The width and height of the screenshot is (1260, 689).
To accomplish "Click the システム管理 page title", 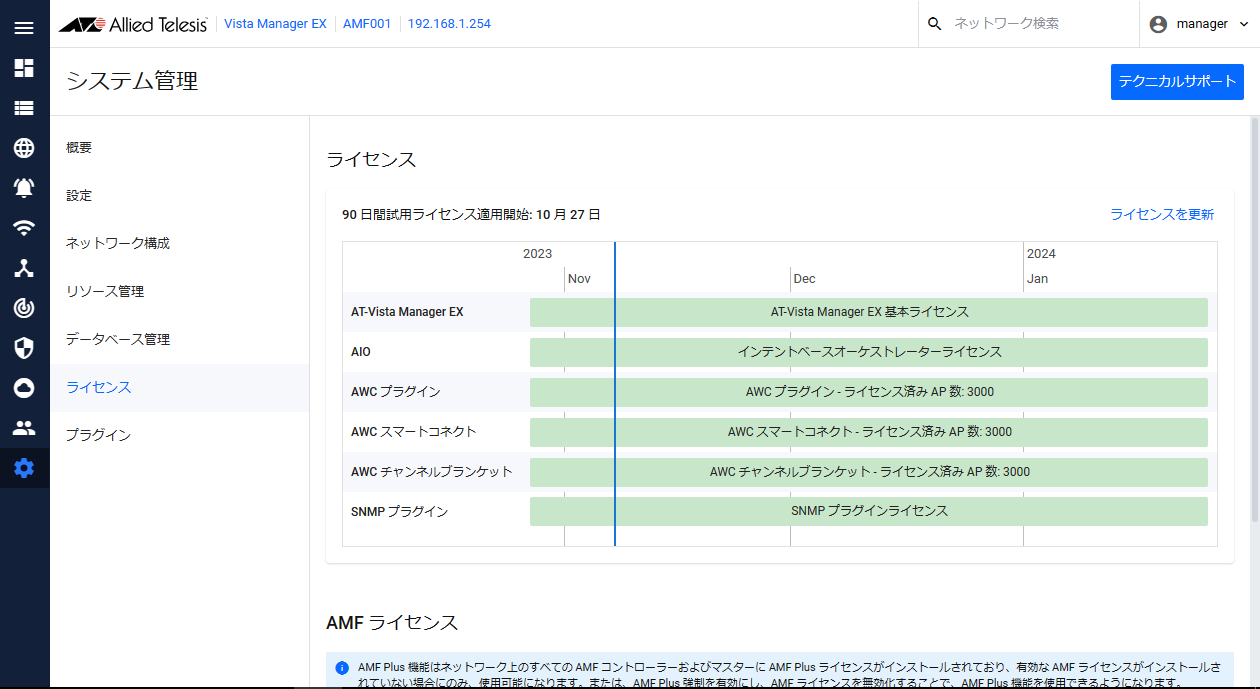I will pos(132,82).
